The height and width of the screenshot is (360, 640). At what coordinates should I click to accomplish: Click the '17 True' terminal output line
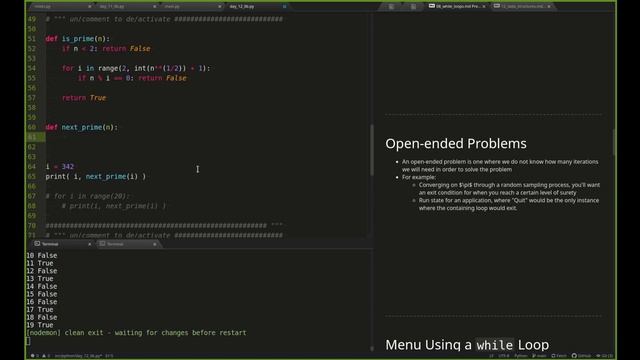coord(40,309)
